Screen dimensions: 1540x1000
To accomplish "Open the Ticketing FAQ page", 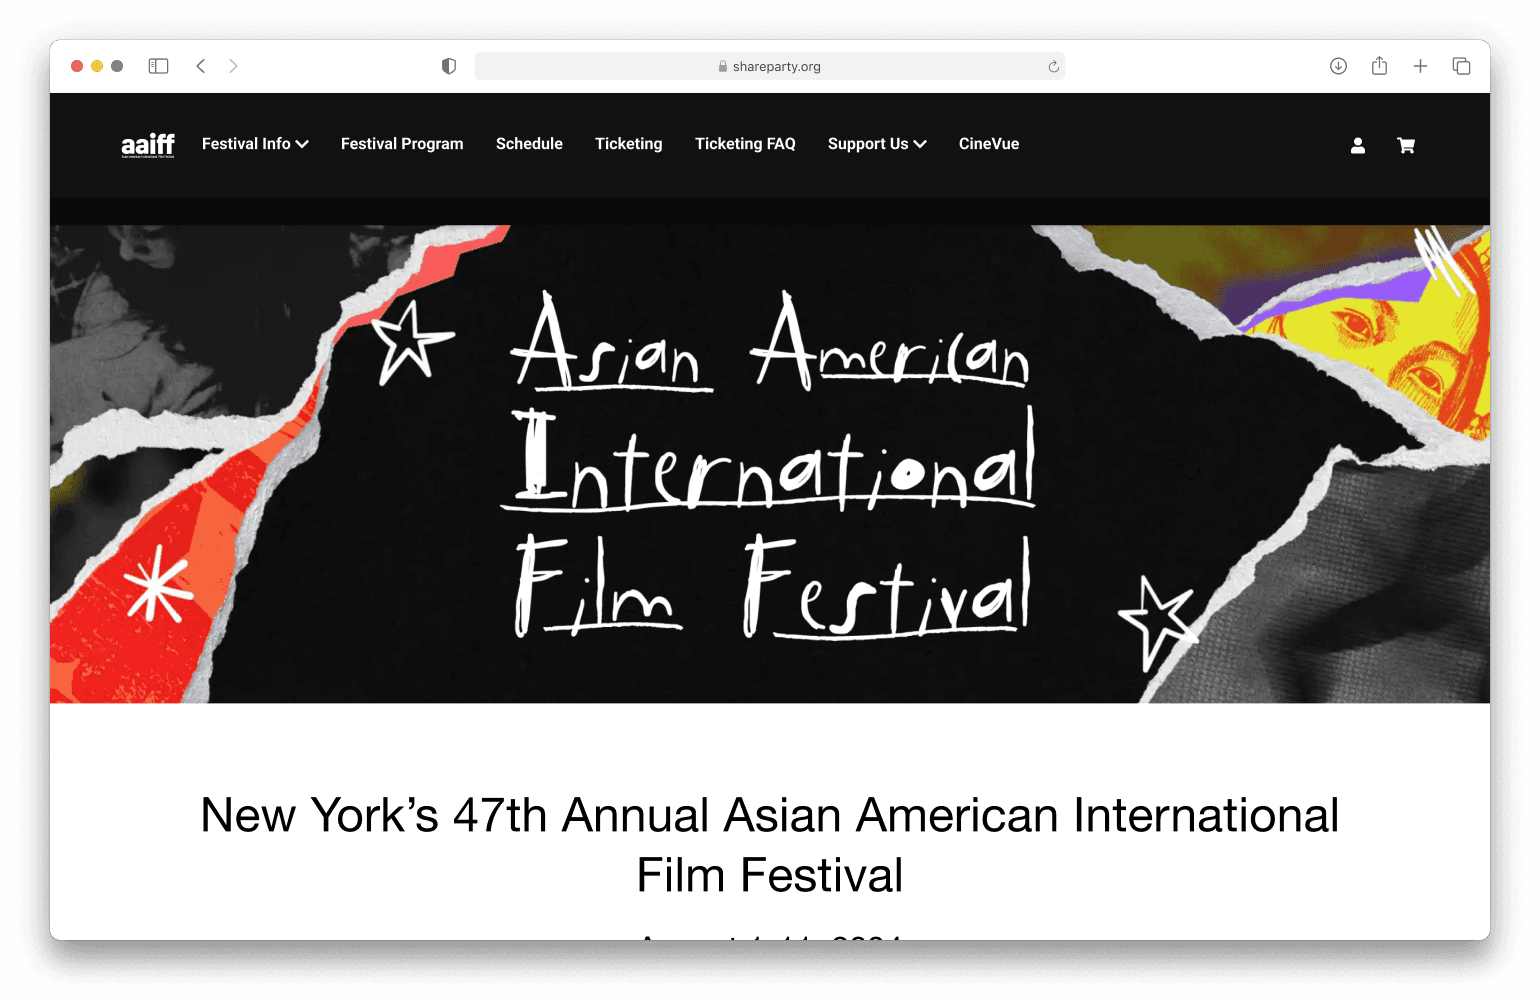I will pyautogui.click(x=745, y=144).
